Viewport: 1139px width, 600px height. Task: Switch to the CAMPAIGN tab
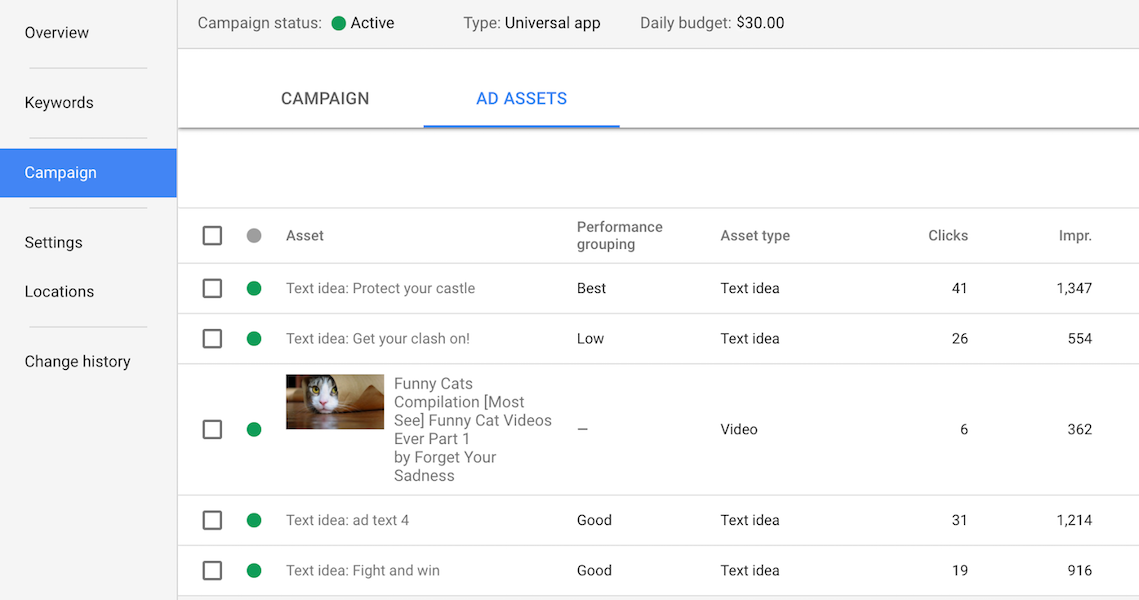point(324,98)
